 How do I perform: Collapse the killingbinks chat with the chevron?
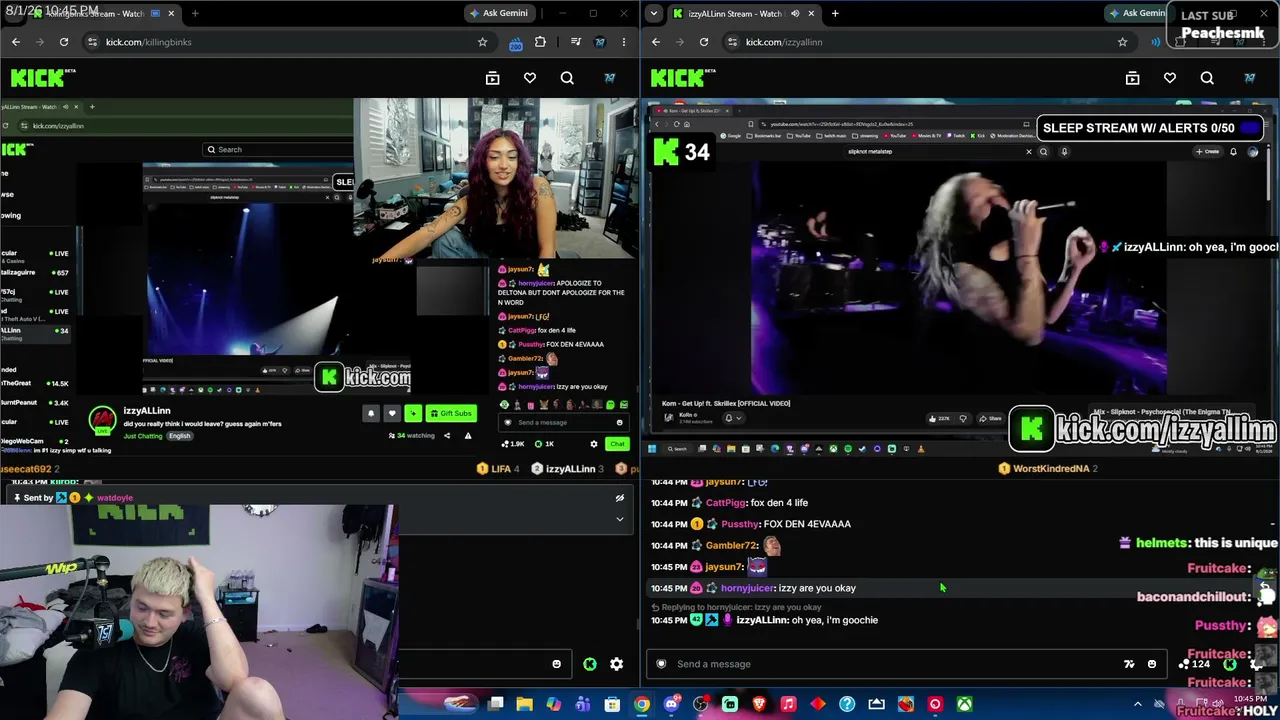[620, 519]
